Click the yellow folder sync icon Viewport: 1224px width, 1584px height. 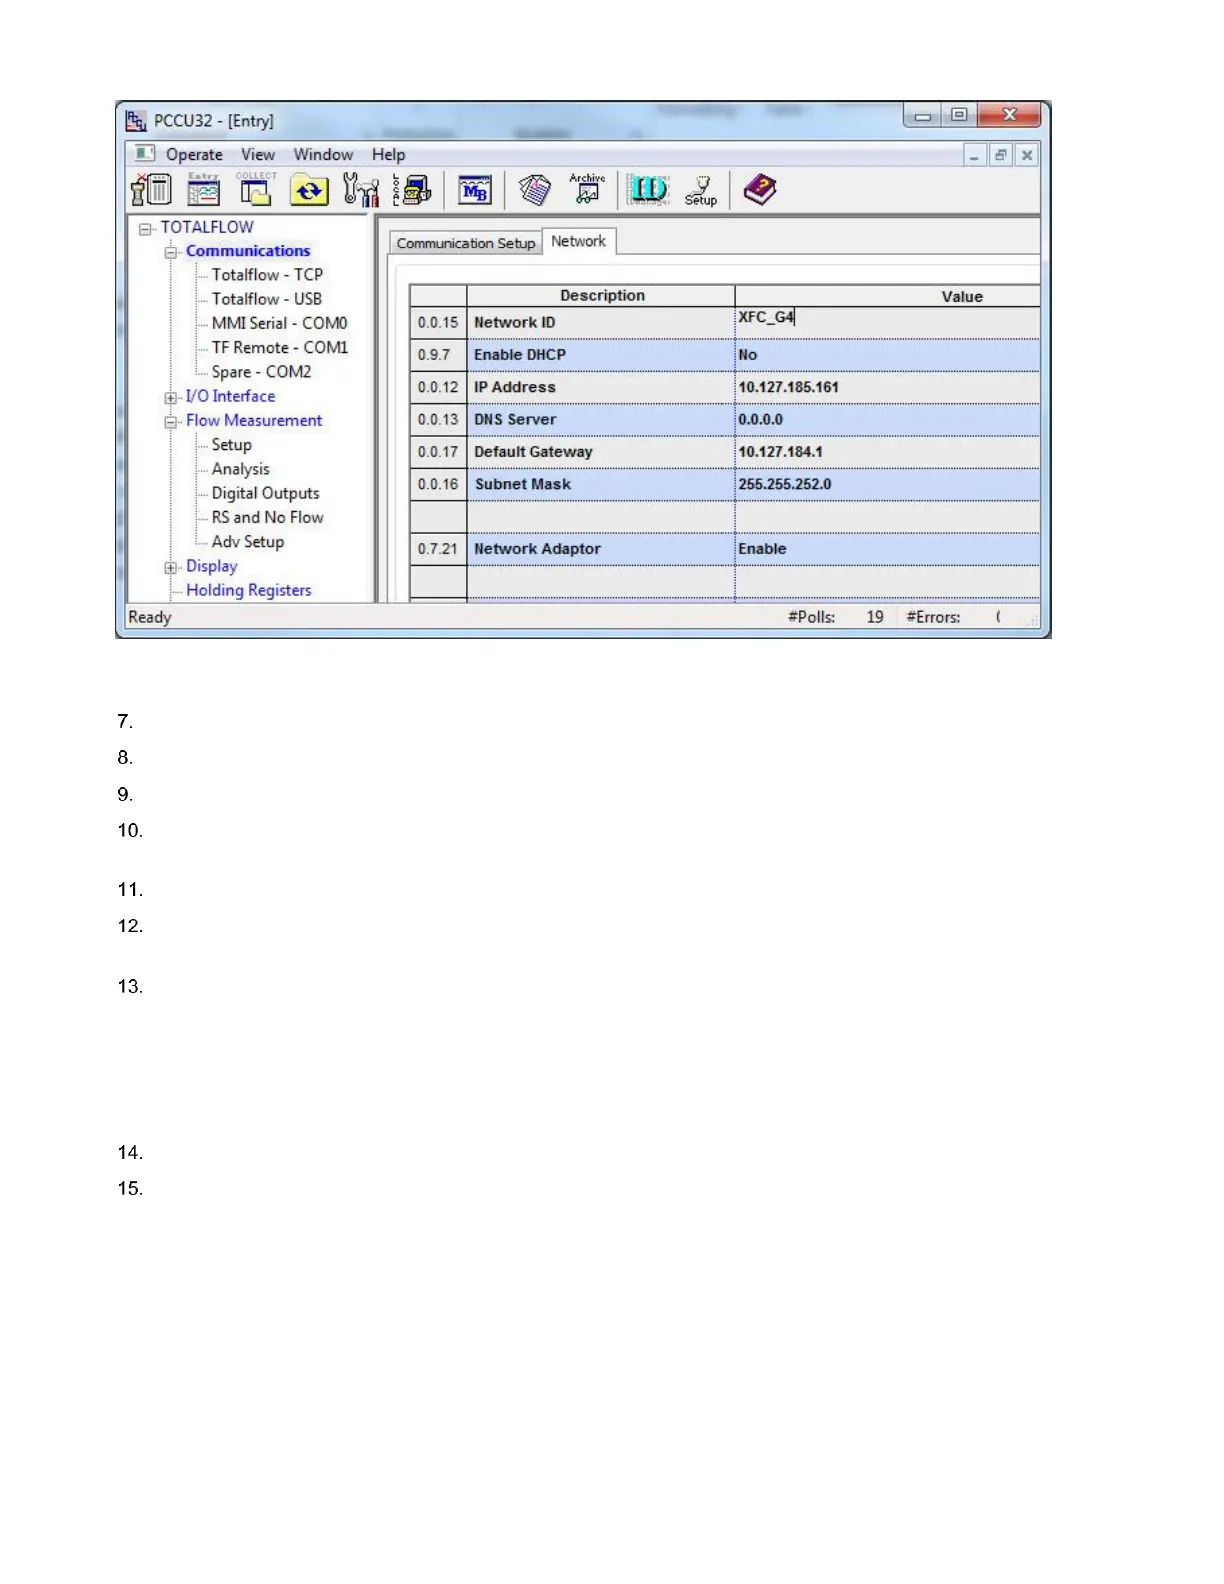(x=309, y=189)
